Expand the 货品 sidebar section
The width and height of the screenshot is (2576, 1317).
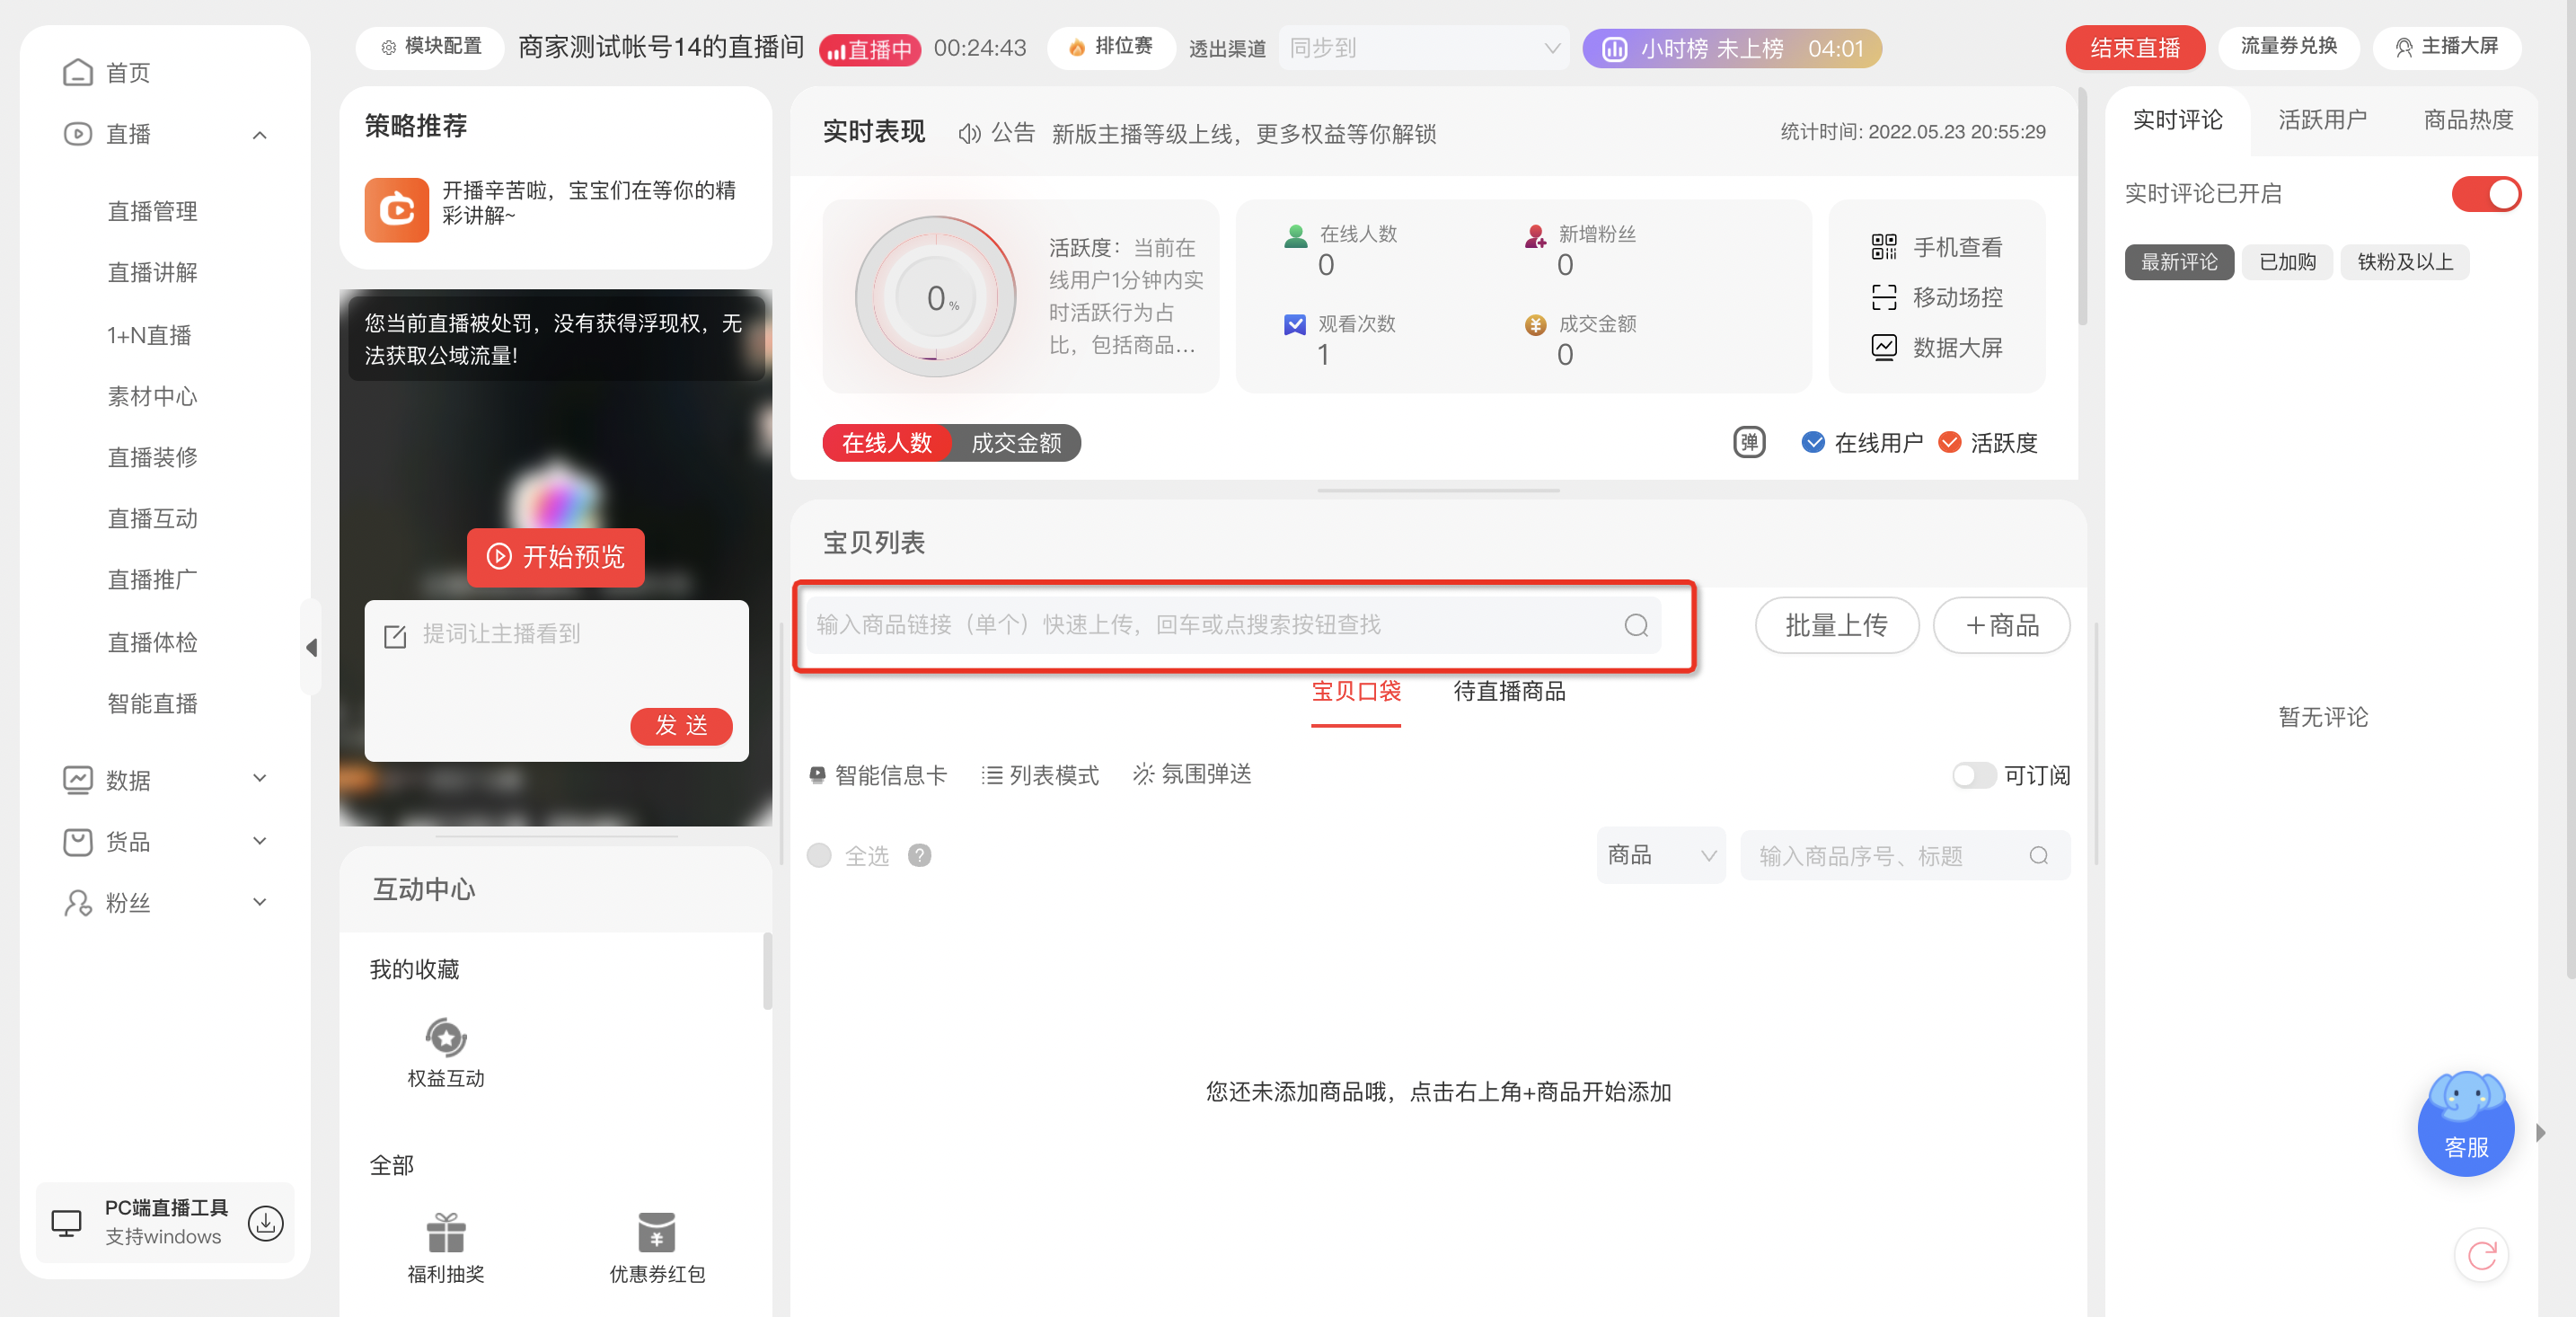tap(259, 841)
